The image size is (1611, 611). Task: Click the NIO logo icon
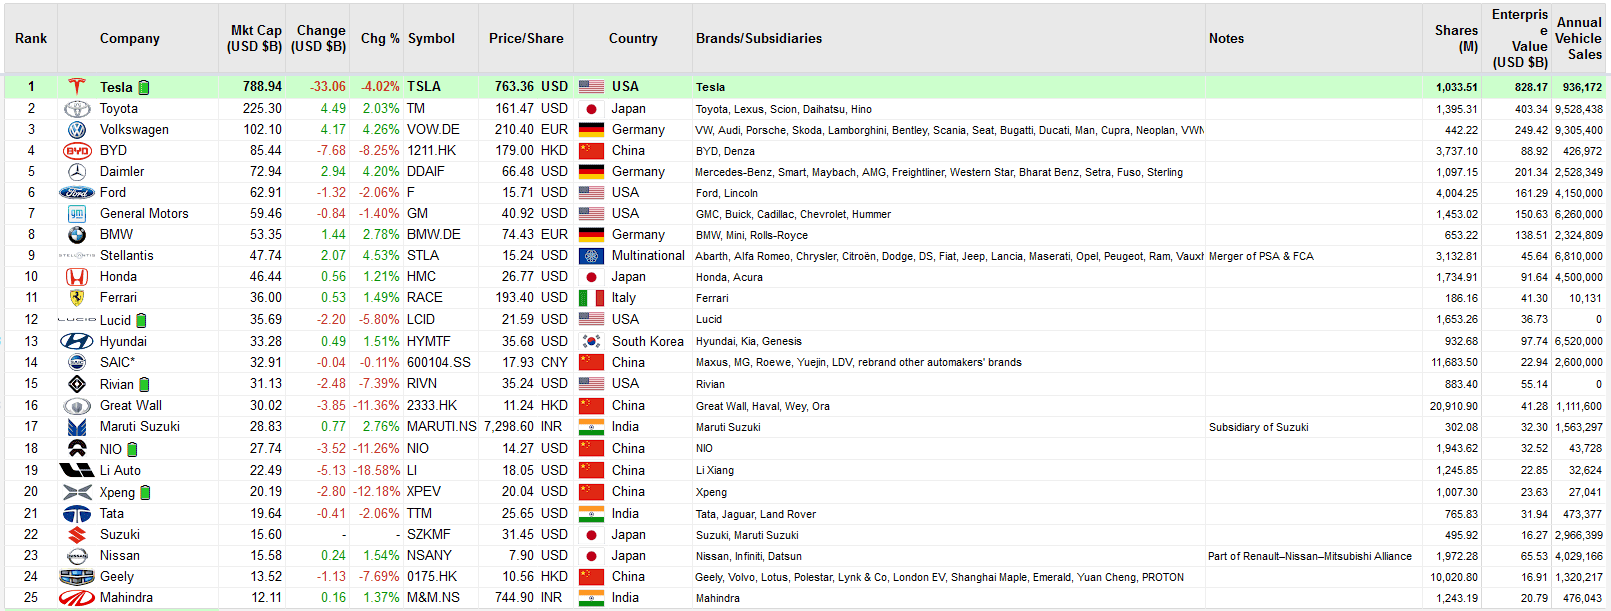click(77, 449)
